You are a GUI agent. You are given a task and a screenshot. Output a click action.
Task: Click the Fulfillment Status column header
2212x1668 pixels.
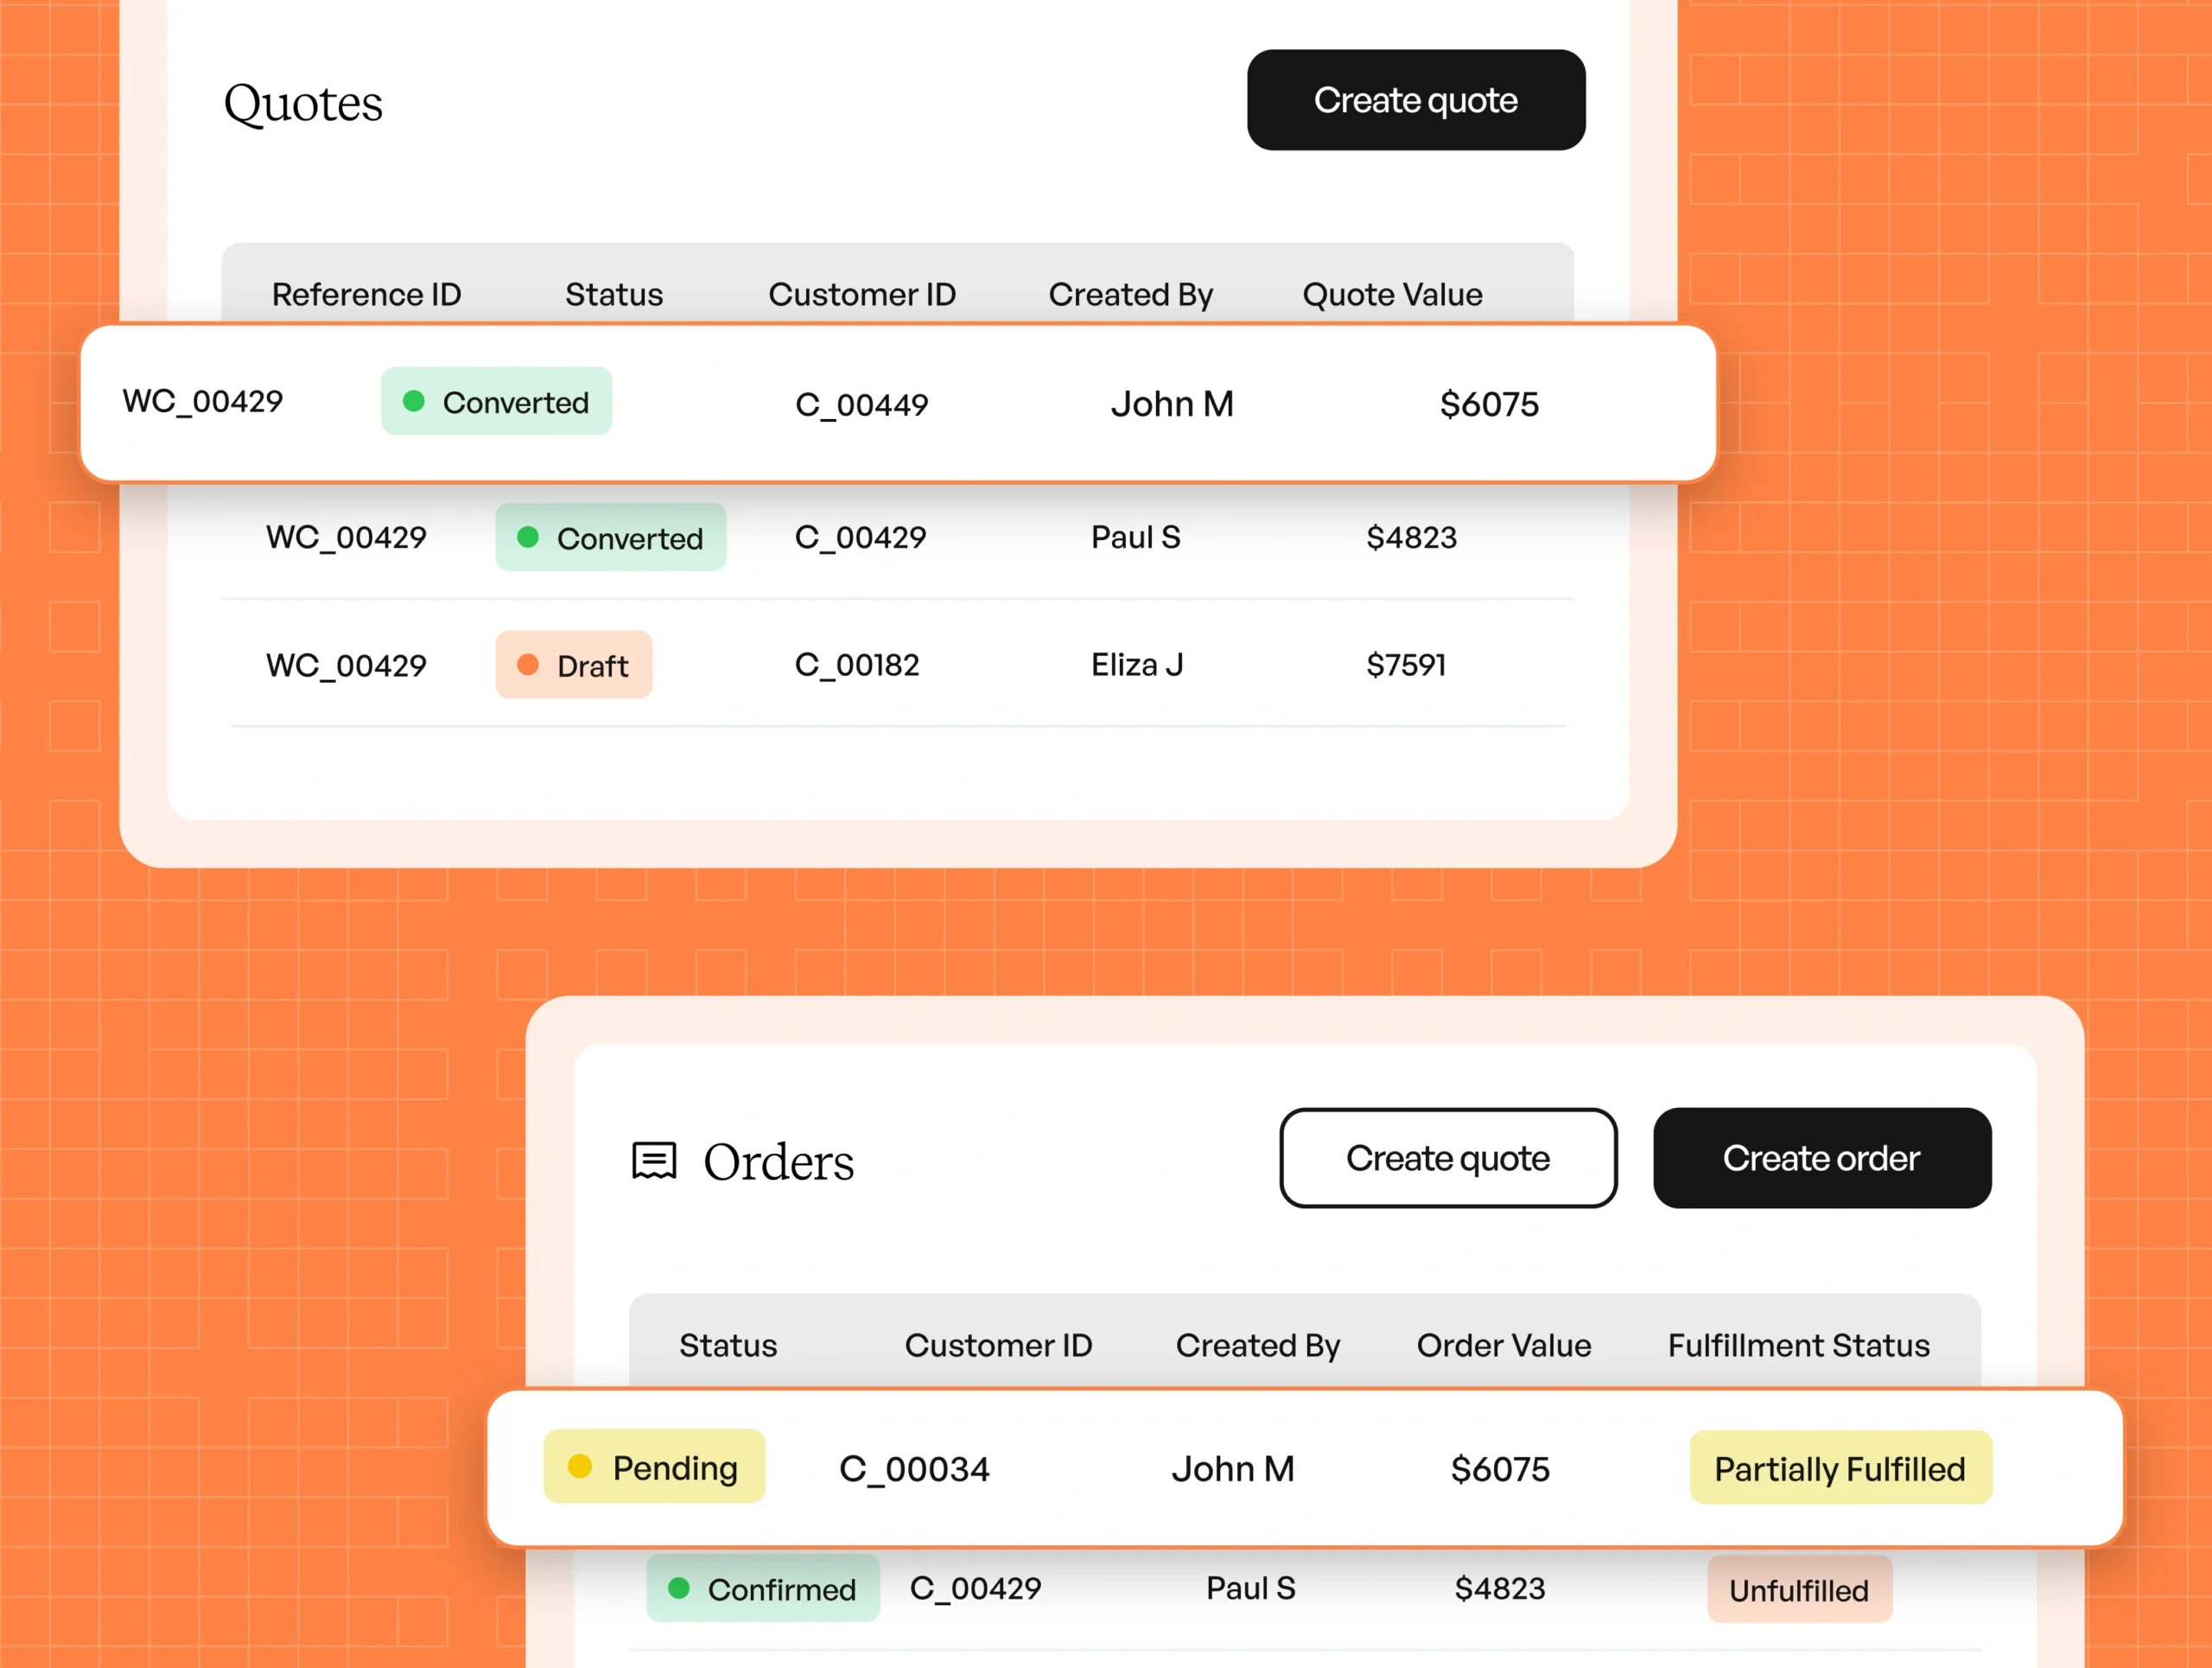click(1798, 1345)
